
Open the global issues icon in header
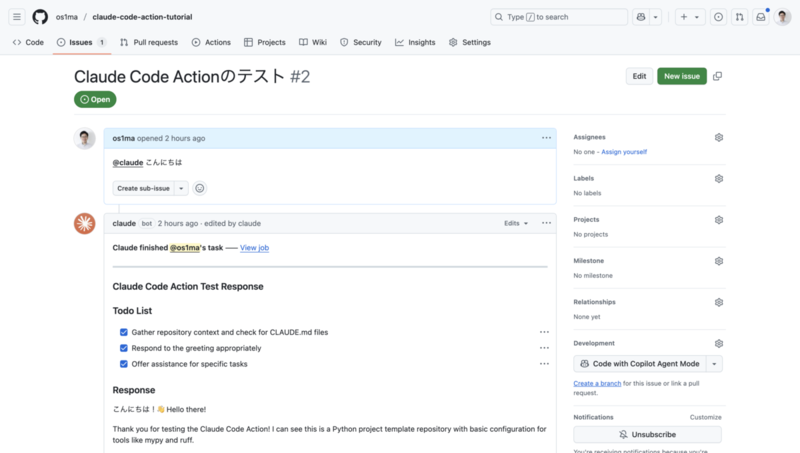pyautogui.click(x=718, y=17)
